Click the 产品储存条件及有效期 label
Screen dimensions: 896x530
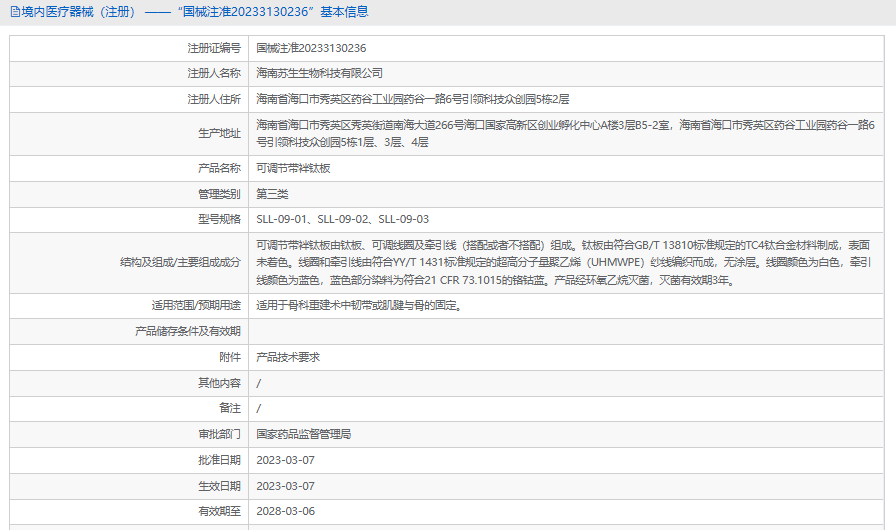tap(188, 331)
